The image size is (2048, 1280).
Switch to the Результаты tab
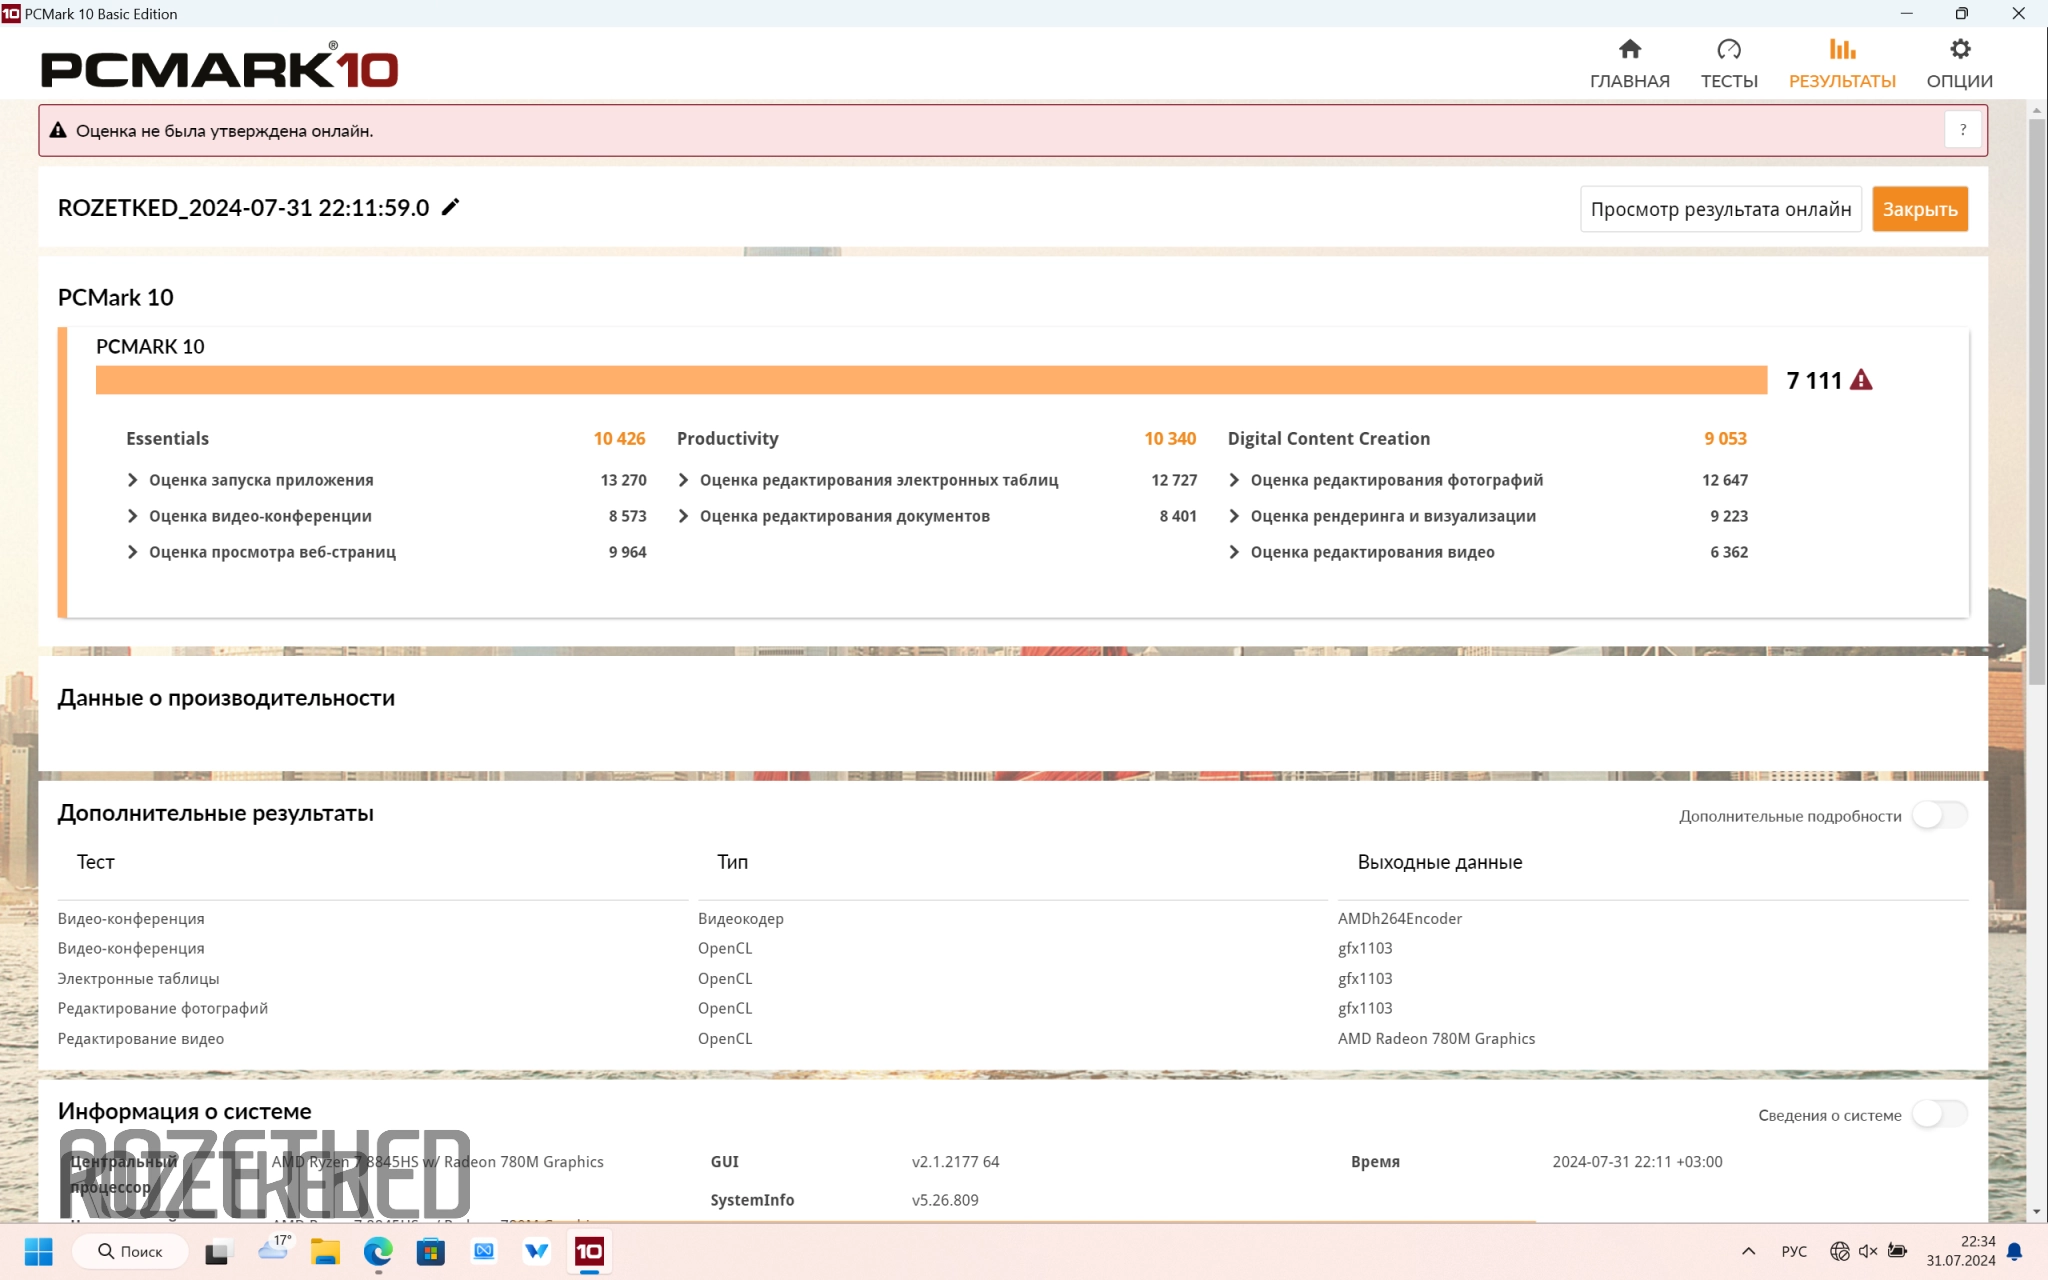[x=1841, y=64]
